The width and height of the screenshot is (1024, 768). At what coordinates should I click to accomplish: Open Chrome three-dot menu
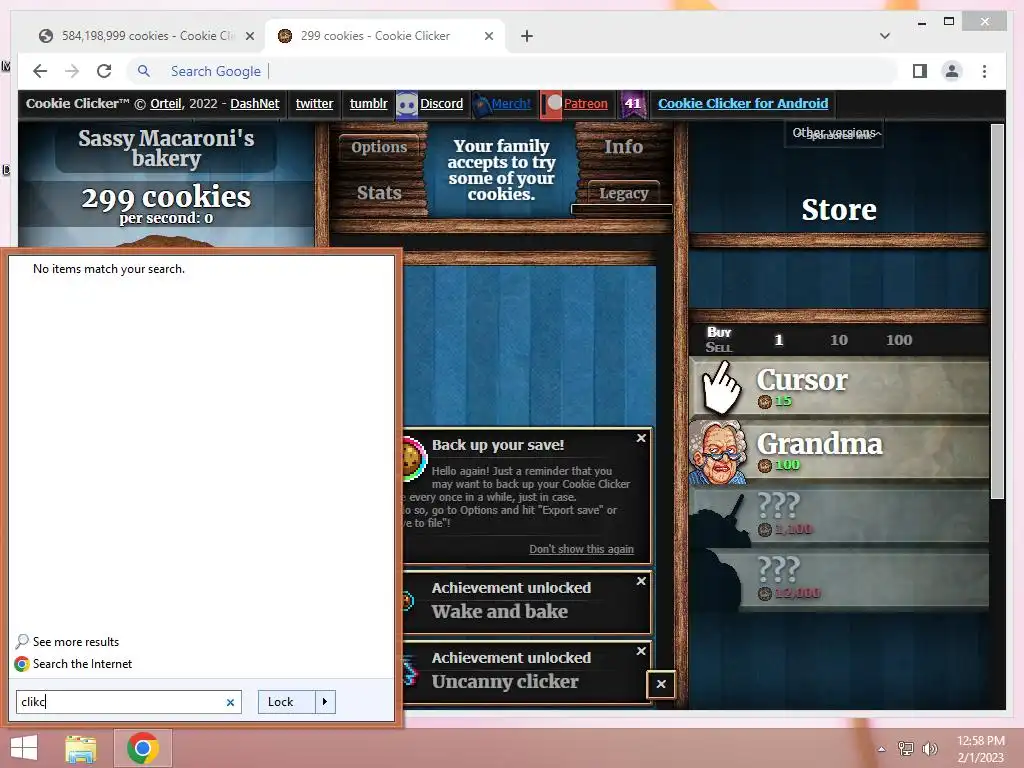click(984, 71)
